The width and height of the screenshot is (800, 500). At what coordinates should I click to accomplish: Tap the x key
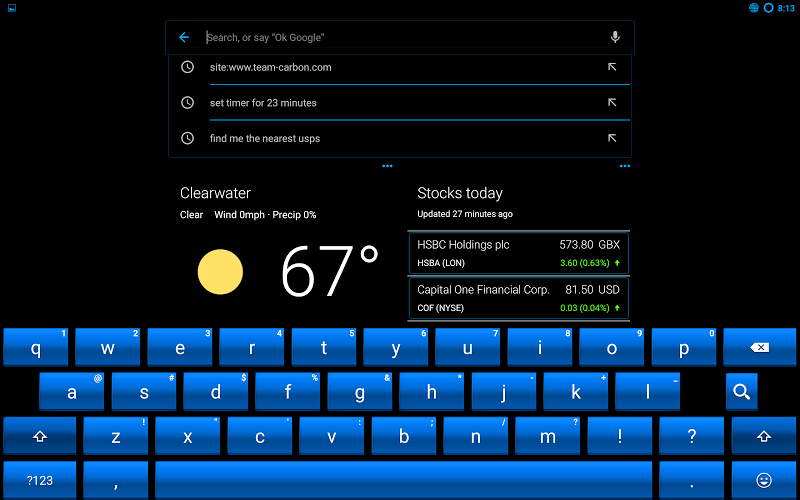(188, 436)
